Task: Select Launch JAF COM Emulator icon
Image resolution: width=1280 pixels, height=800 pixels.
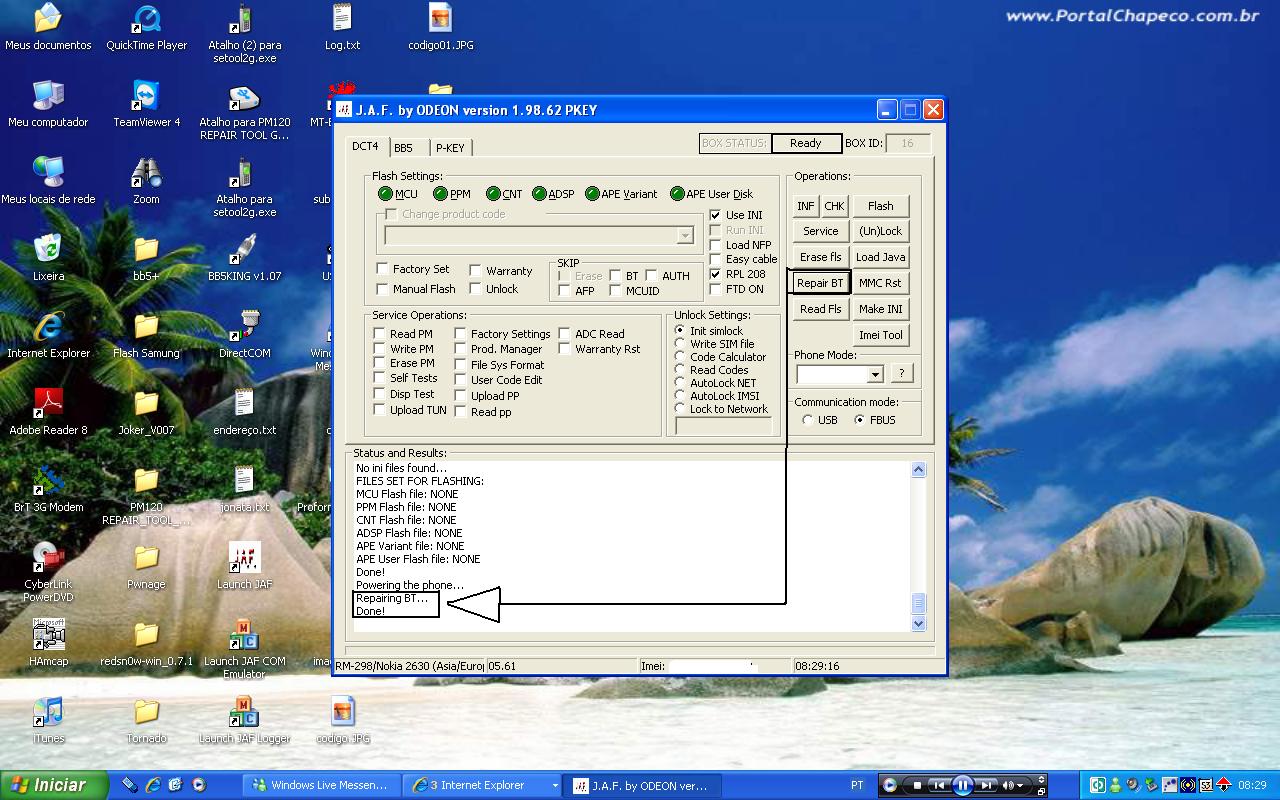Action: [244, 648]
